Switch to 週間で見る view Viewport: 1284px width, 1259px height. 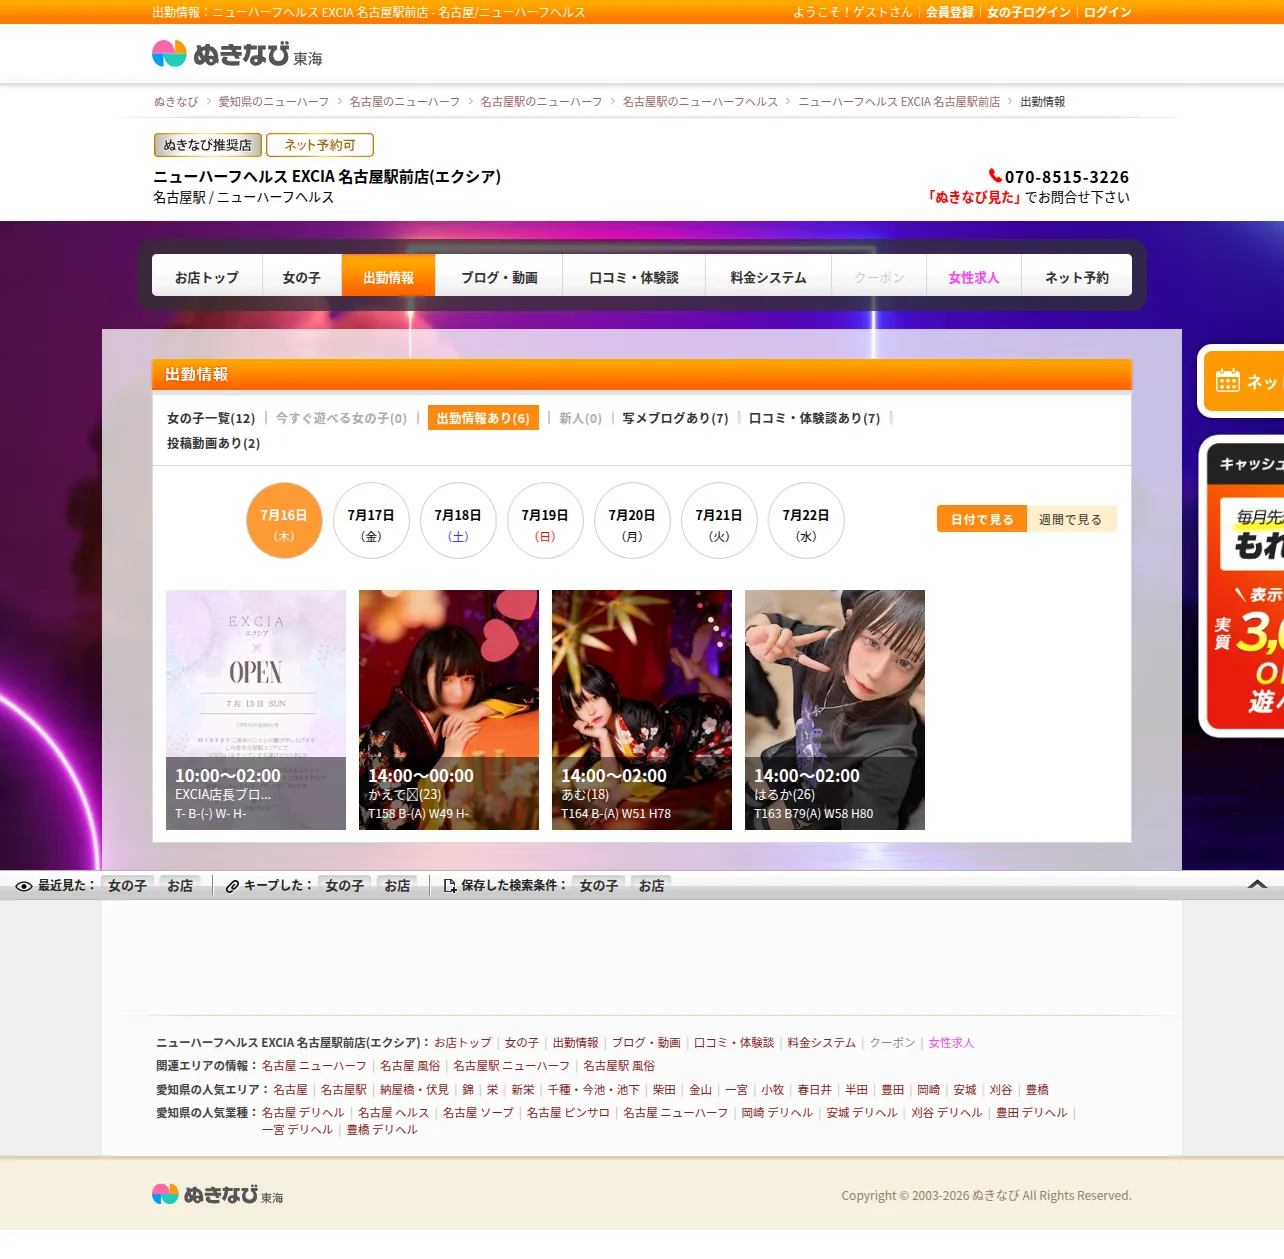click(1071, 519)
